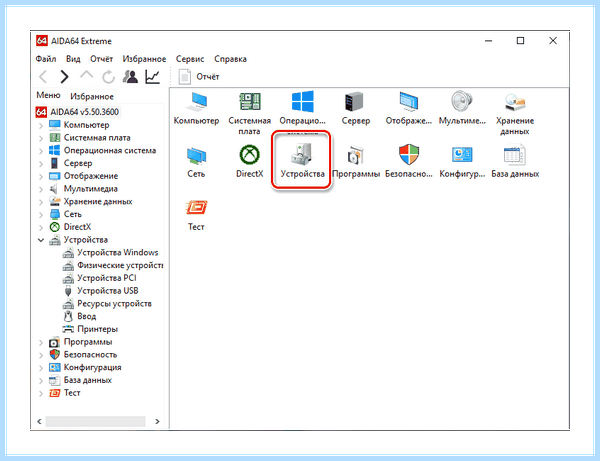The height and width of the screenshot is (461, 600).
Task: Select Тест tree item
Action: pyautogui.click(x=65, y=393)
